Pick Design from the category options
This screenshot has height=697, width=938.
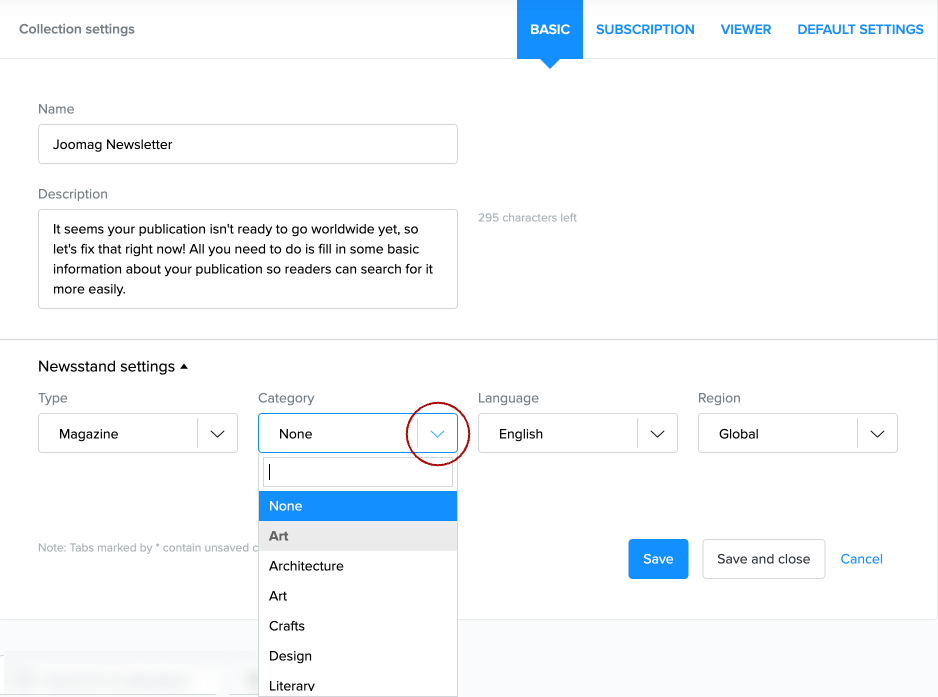click(x=290, y=656)
